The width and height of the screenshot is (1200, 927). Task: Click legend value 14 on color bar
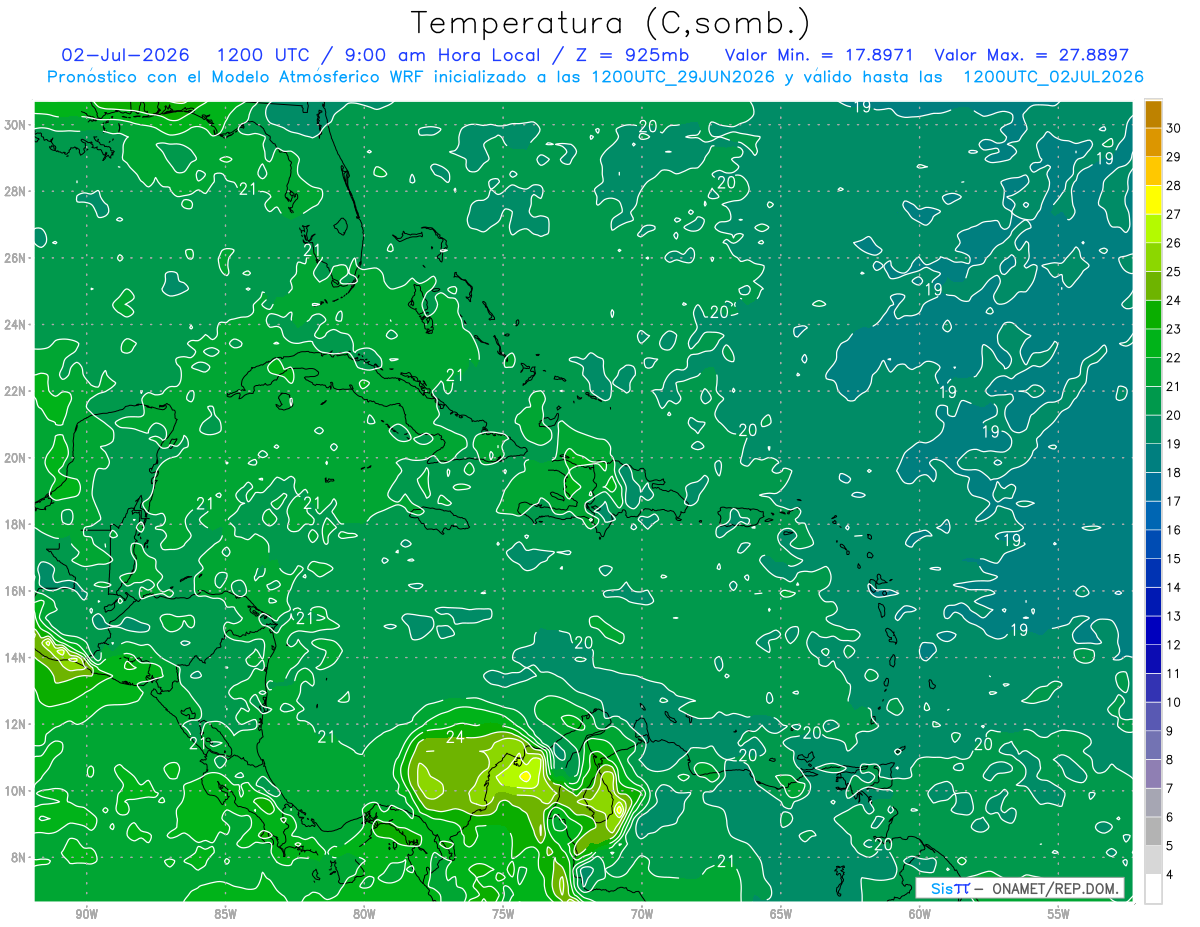1174,588
